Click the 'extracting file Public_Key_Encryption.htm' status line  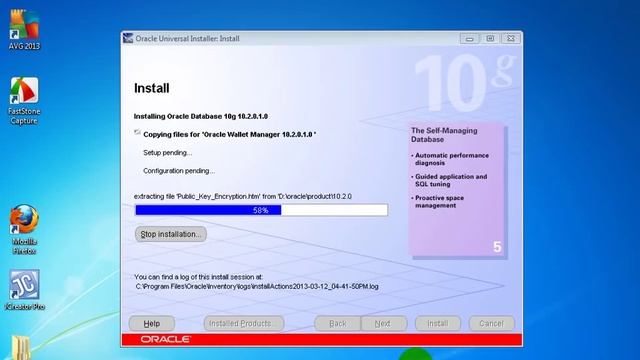click(x=243, y=196)
